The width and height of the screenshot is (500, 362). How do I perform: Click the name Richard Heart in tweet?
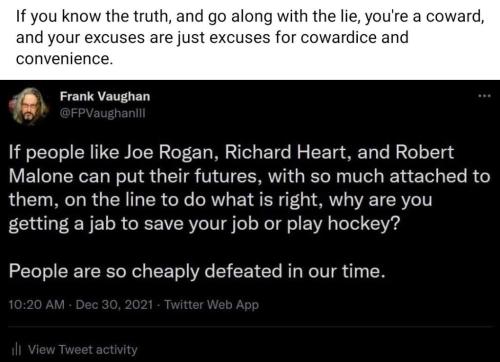pyautogui.click(x=288, y=152)
